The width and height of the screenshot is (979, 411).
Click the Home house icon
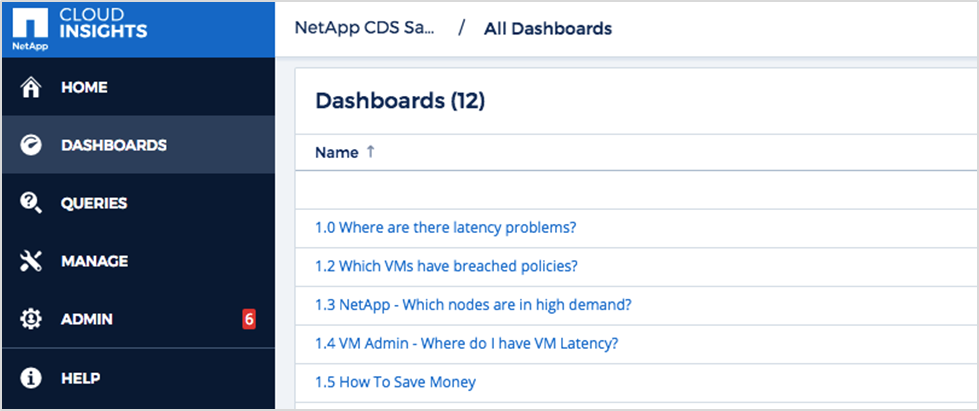tap(31, 88)
